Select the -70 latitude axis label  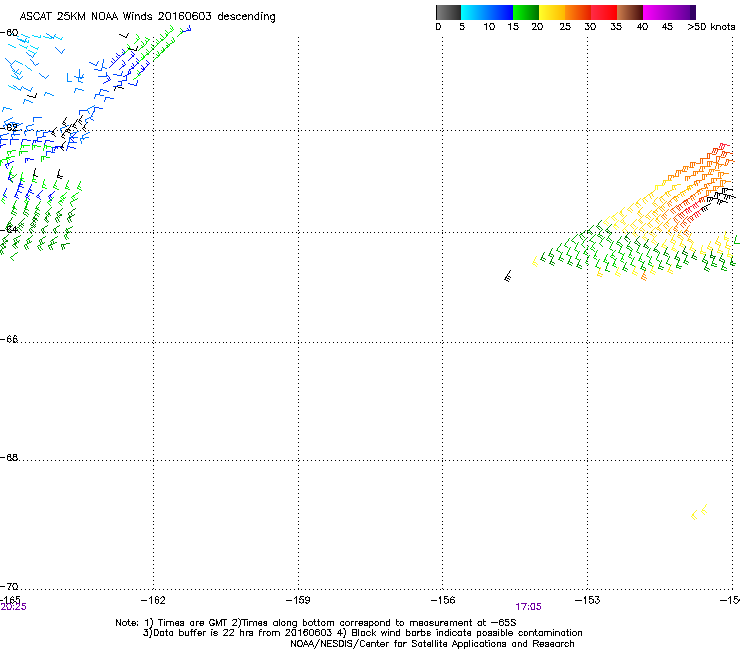9,586
